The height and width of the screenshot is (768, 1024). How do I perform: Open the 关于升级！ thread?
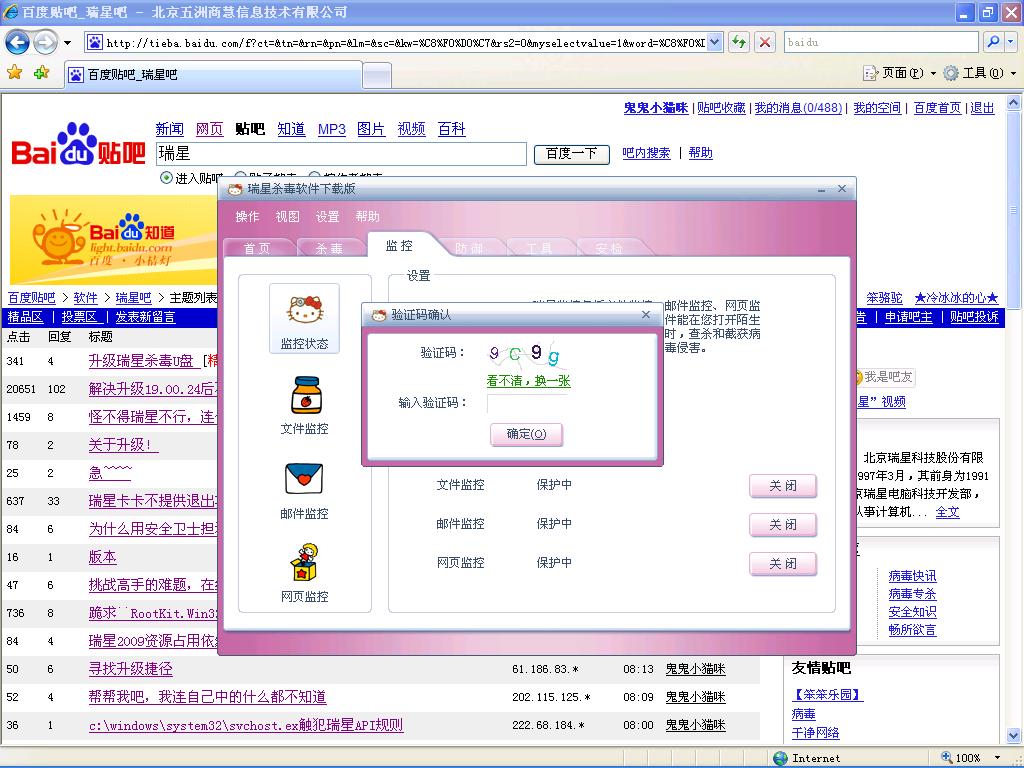coord(123,445)
